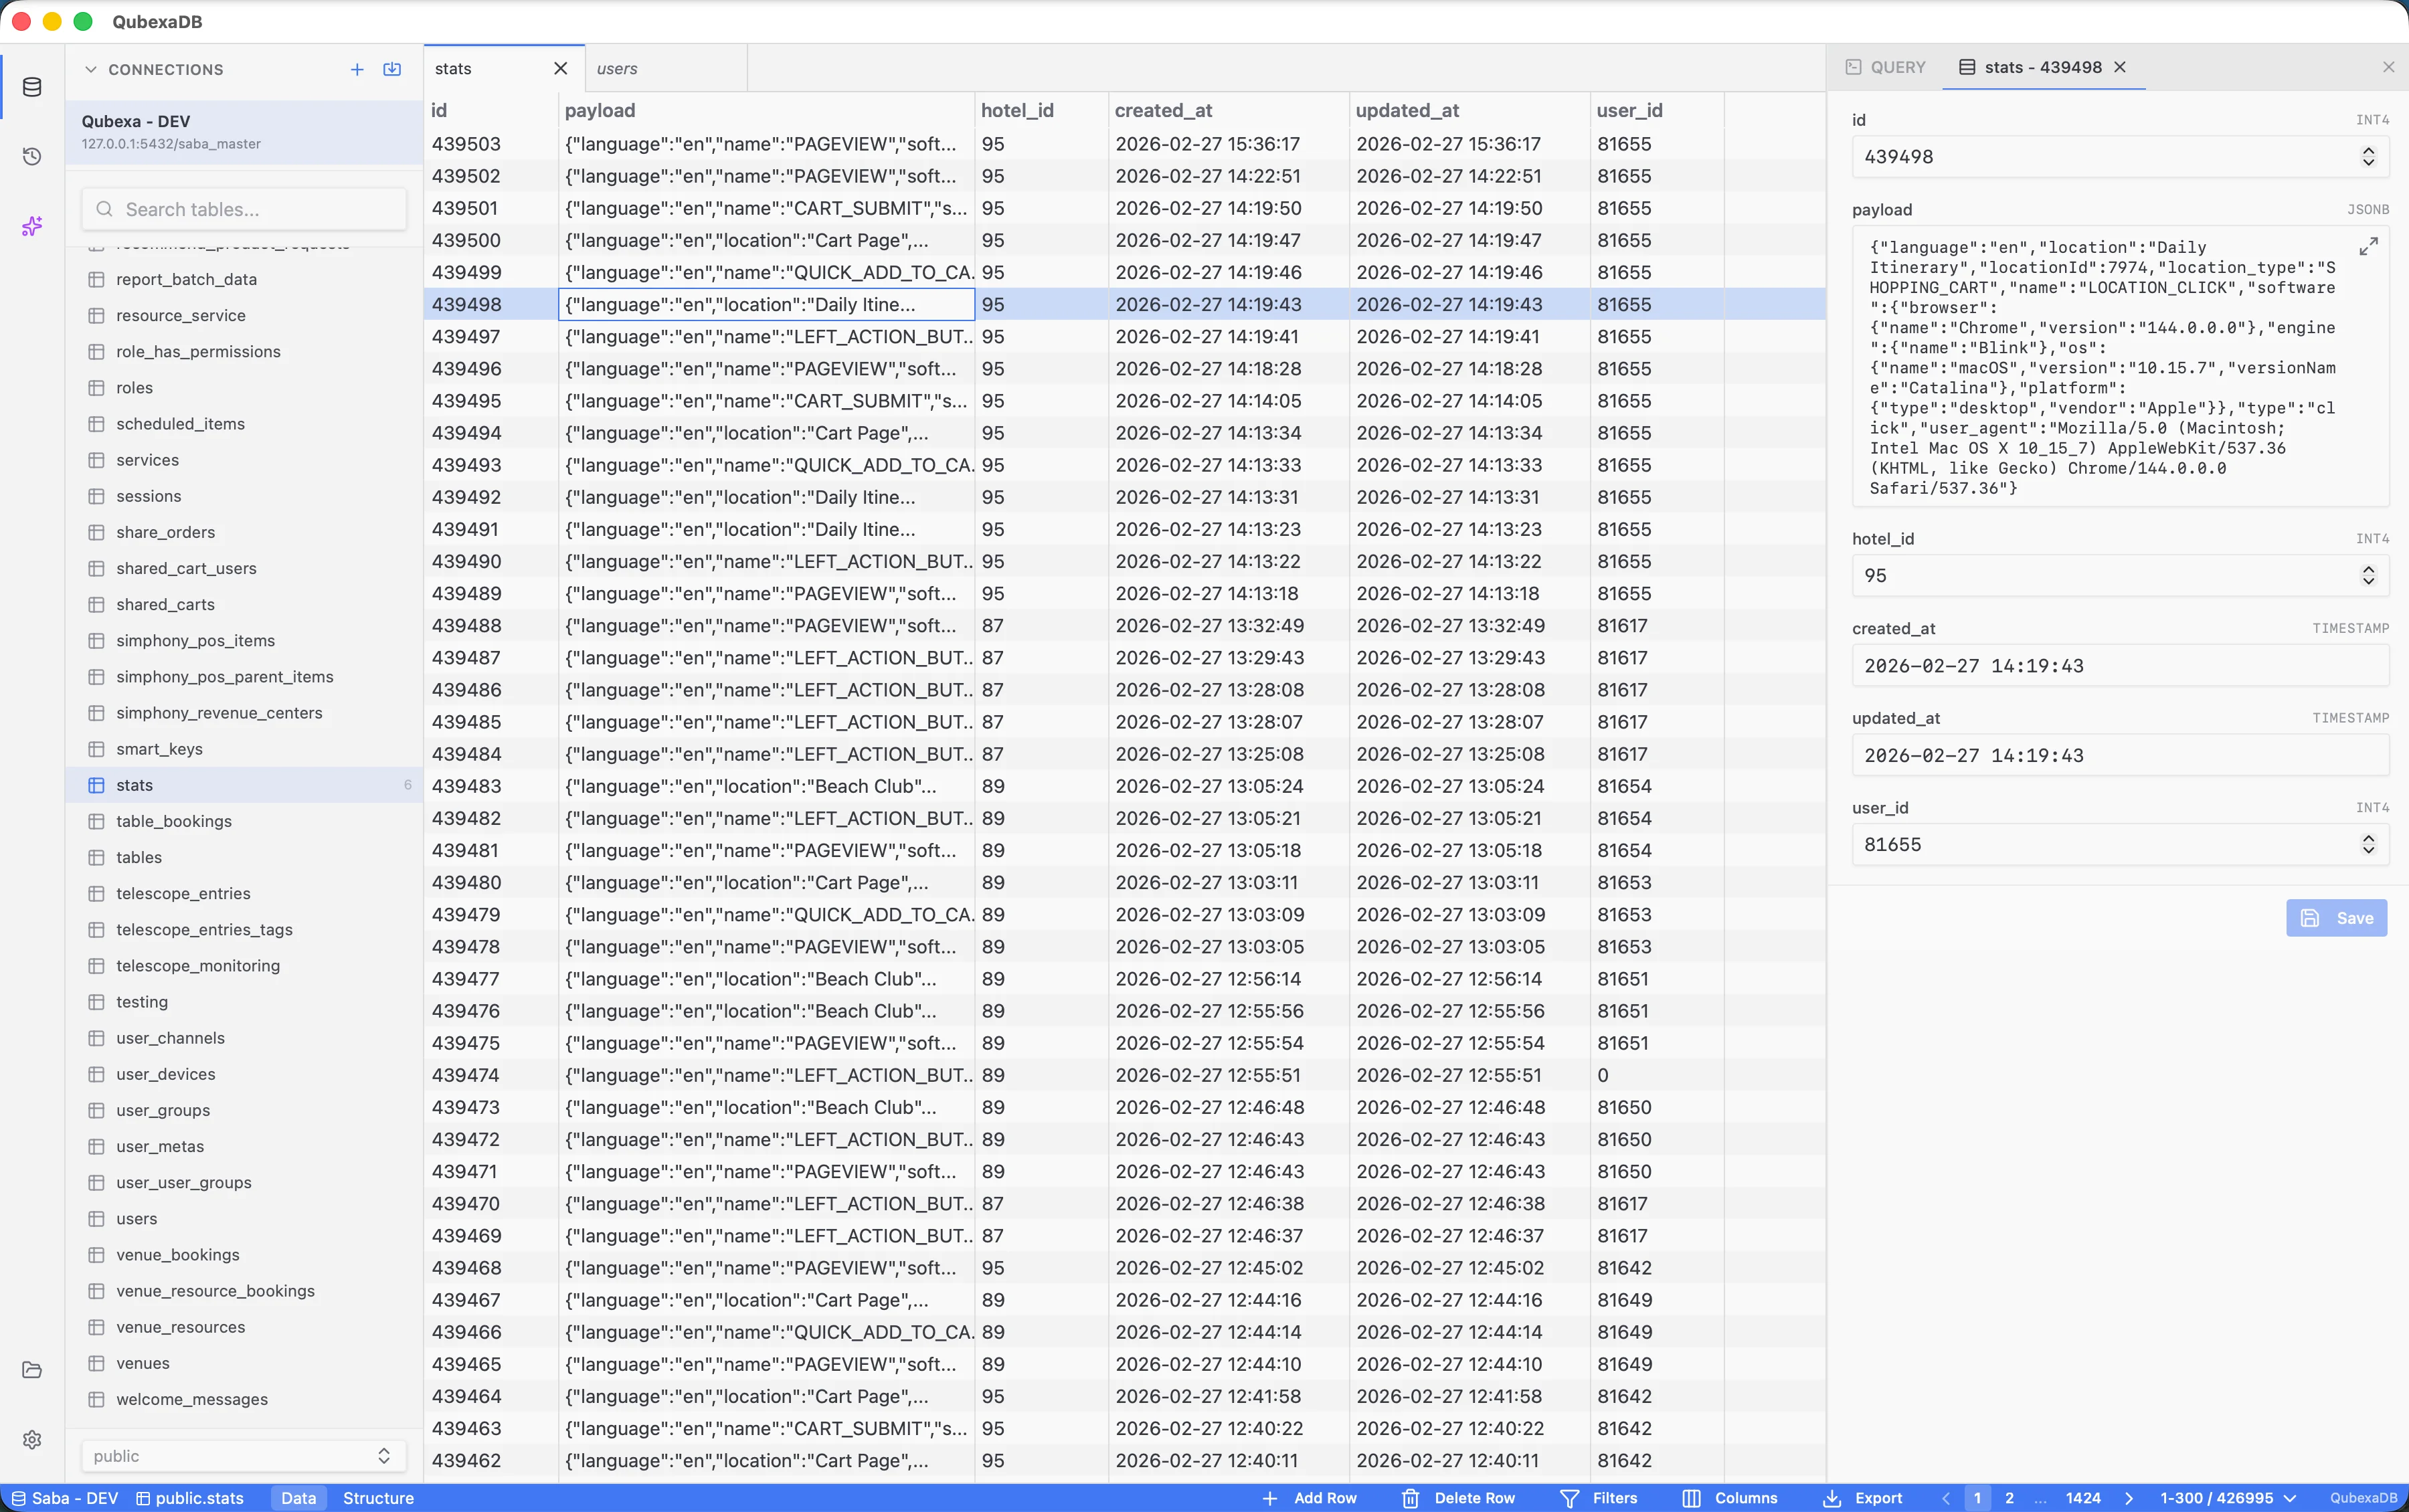Open the query history panel (clock icon)
2409x1512 pixels.
[32, 156]
